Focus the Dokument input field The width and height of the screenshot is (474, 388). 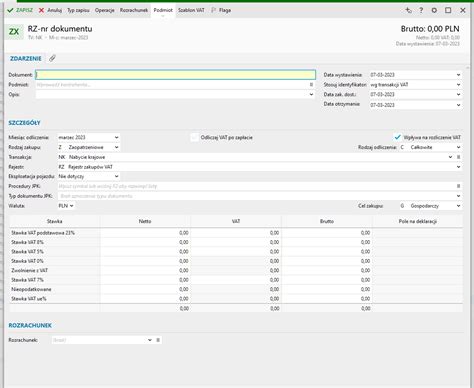[176, 75]
